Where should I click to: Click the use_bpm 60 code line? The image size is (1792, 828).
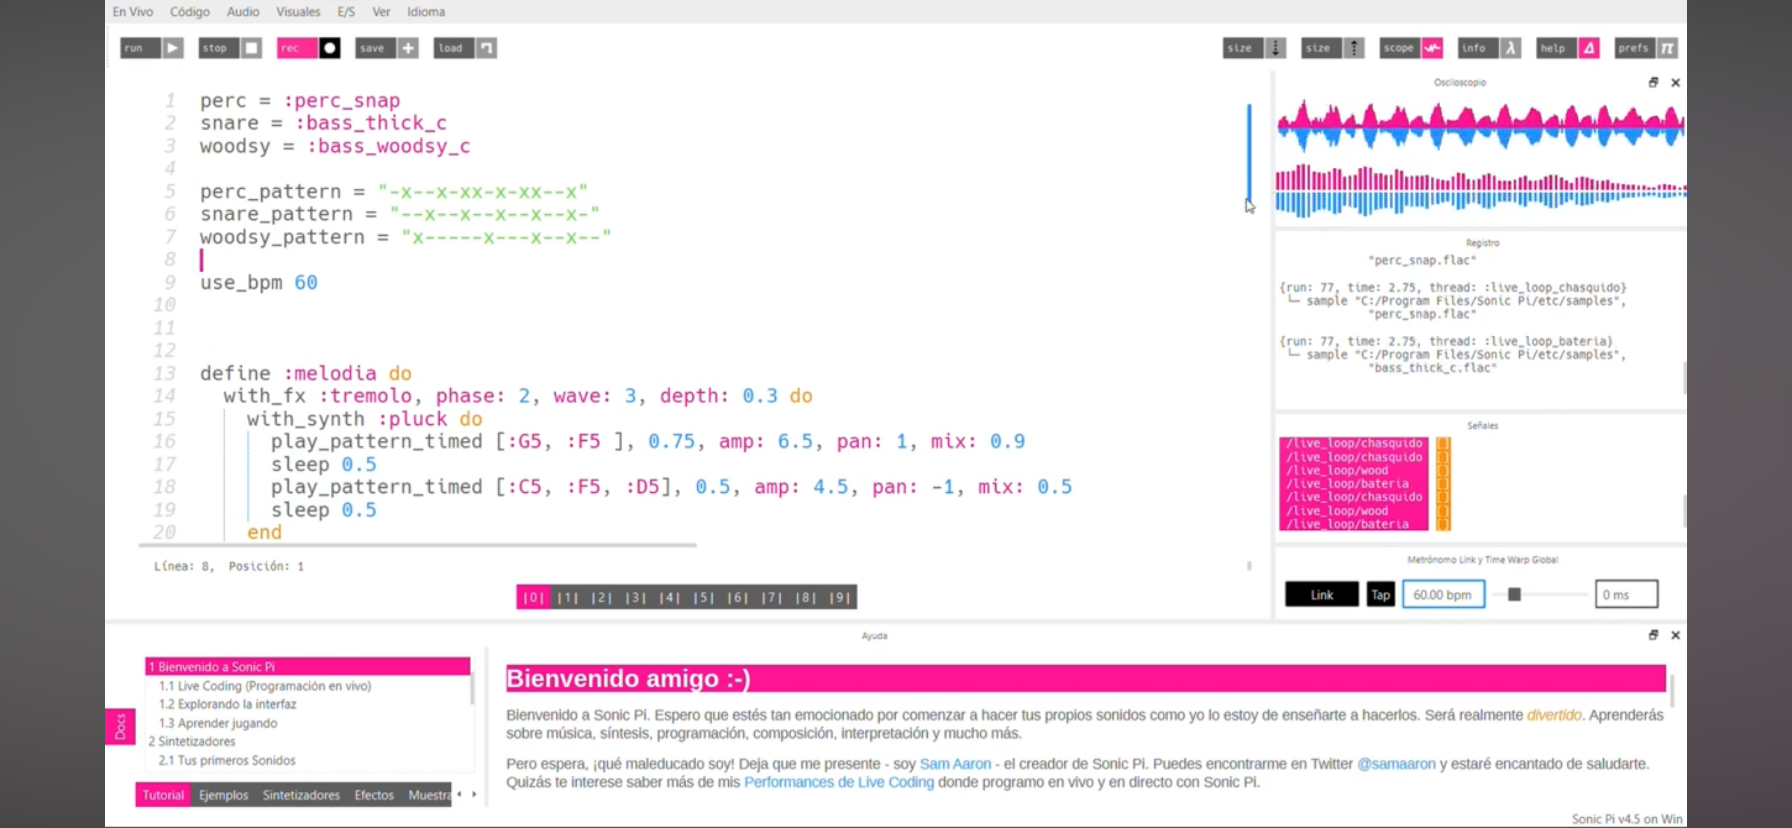(x=259, y=282)
